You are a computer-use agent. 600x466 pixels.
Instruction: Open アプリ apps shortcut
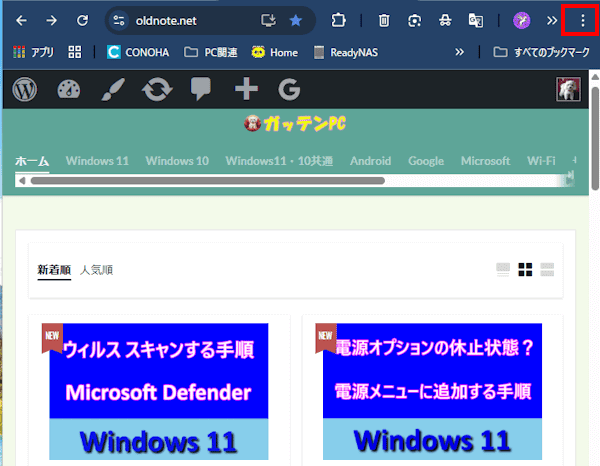click(33, 52)
